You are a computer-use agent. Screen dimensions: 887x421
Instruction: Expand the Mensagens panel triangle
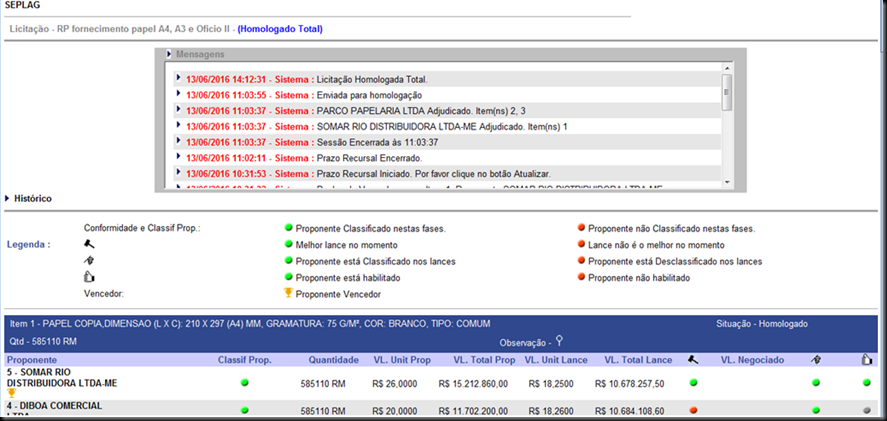[170, 54]
